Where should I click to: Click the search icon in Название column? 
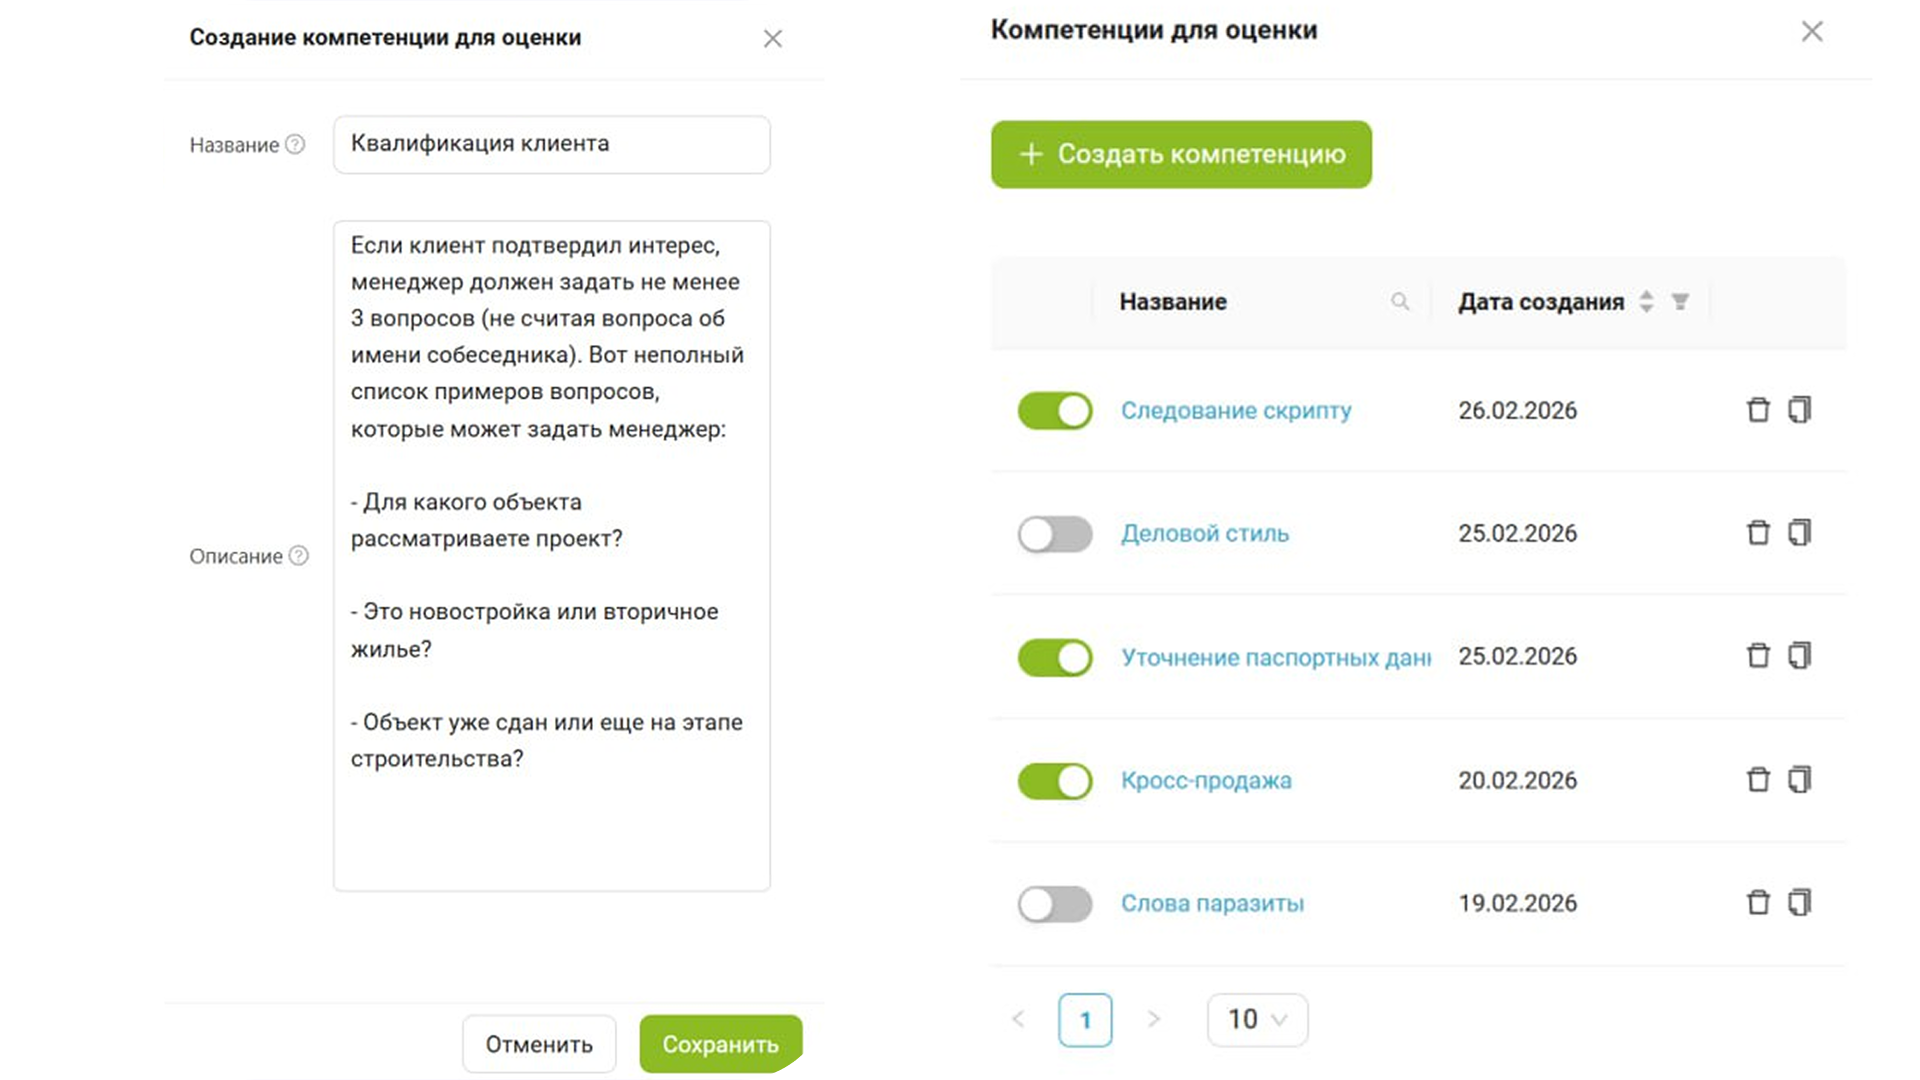1400,302
